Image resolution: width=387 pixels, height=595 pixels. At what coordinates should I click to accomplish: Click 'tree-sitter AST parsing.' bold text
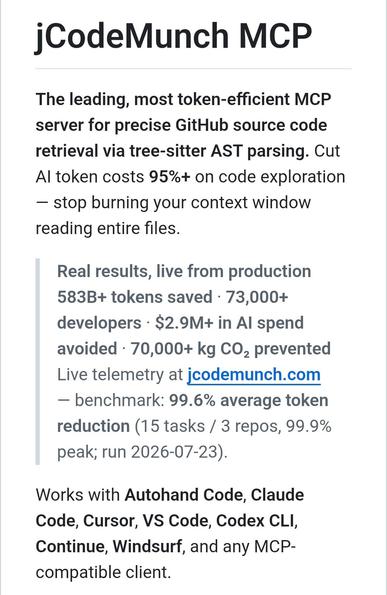coord(220,151)
